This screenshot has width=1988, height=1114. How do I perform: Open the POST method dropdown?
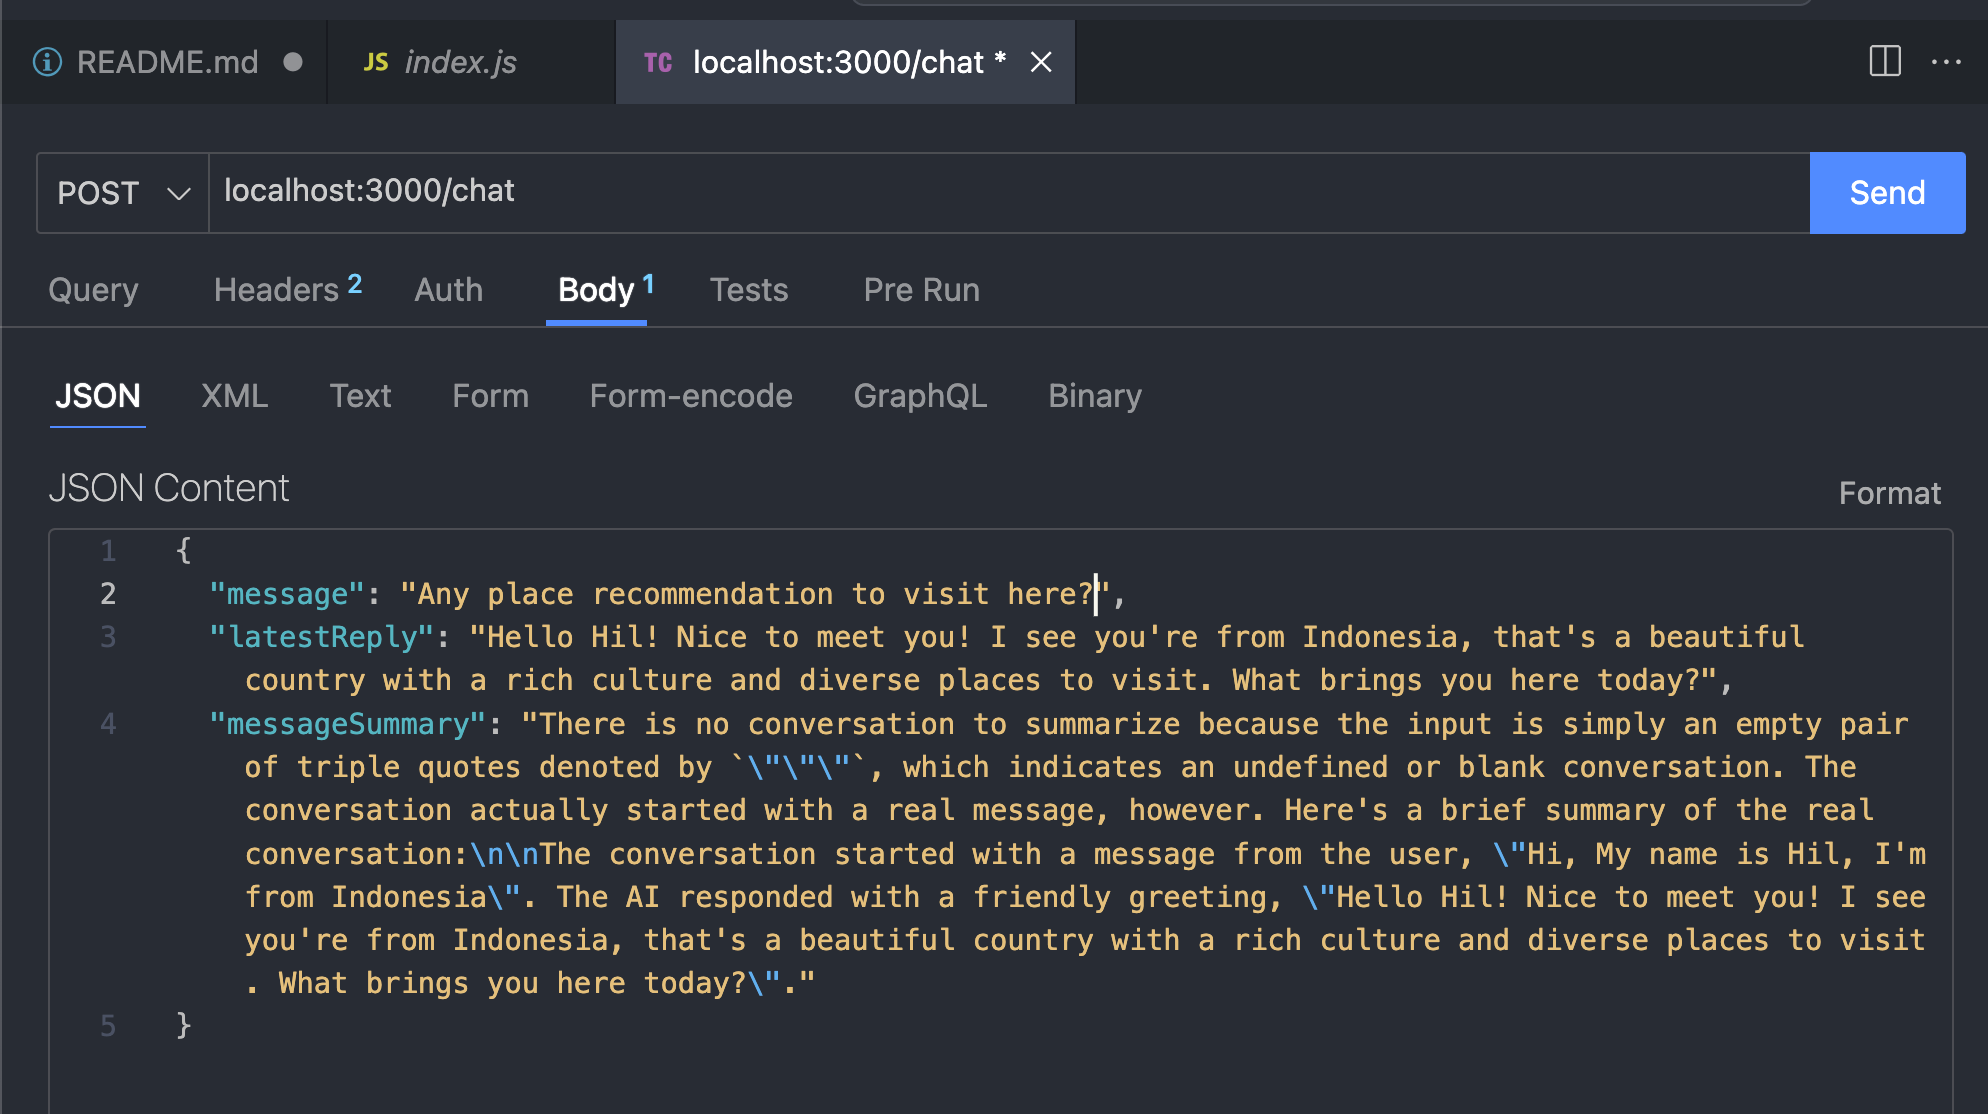(x=122, y=193)
